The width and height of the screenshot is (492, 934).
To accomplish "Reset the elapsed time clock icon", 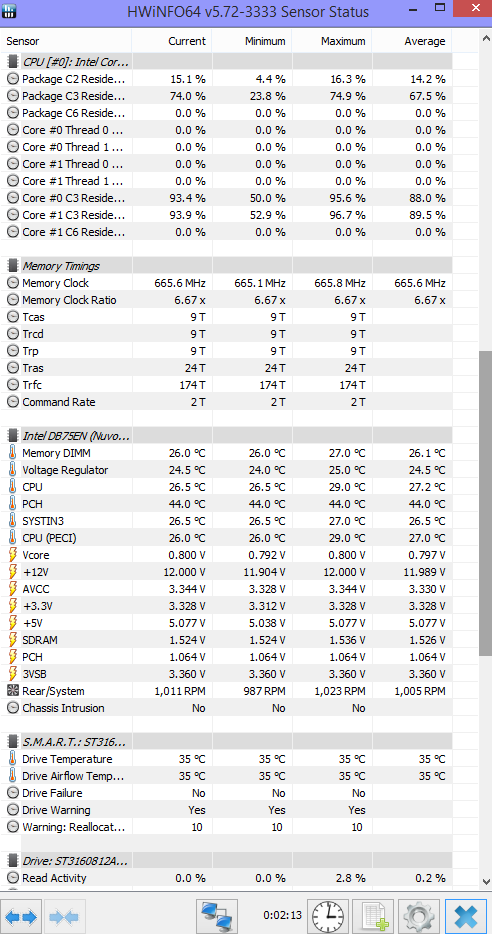I will click(x=328, y=916).
